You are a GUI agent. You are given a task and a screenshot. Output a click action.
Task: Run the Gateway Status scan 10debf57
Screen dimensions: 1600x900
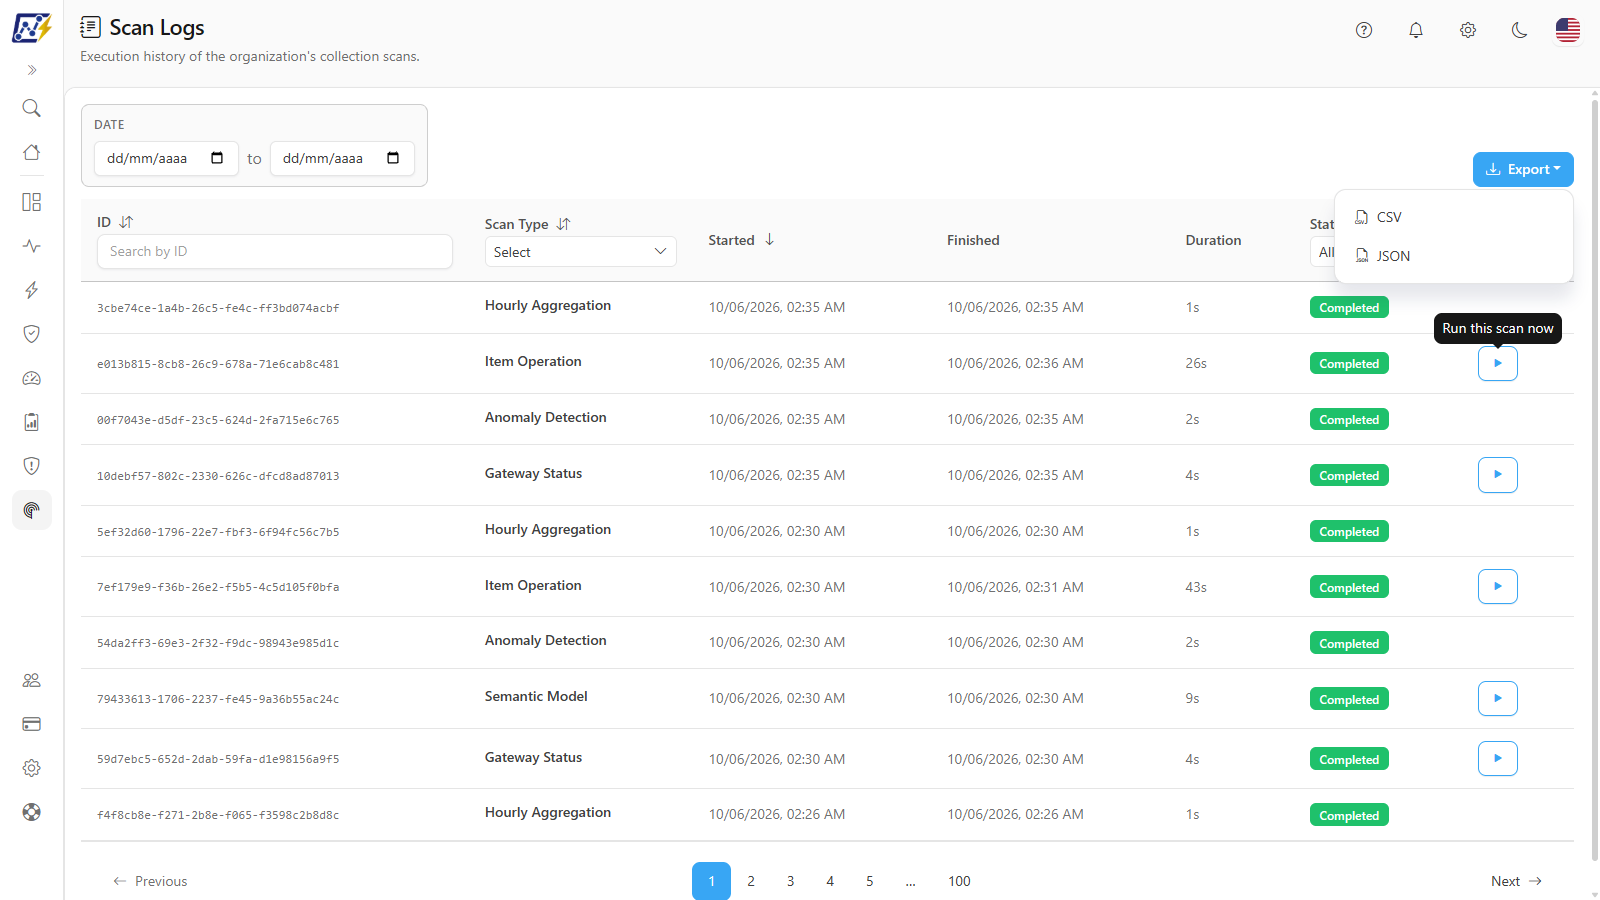pos(1498,475)
